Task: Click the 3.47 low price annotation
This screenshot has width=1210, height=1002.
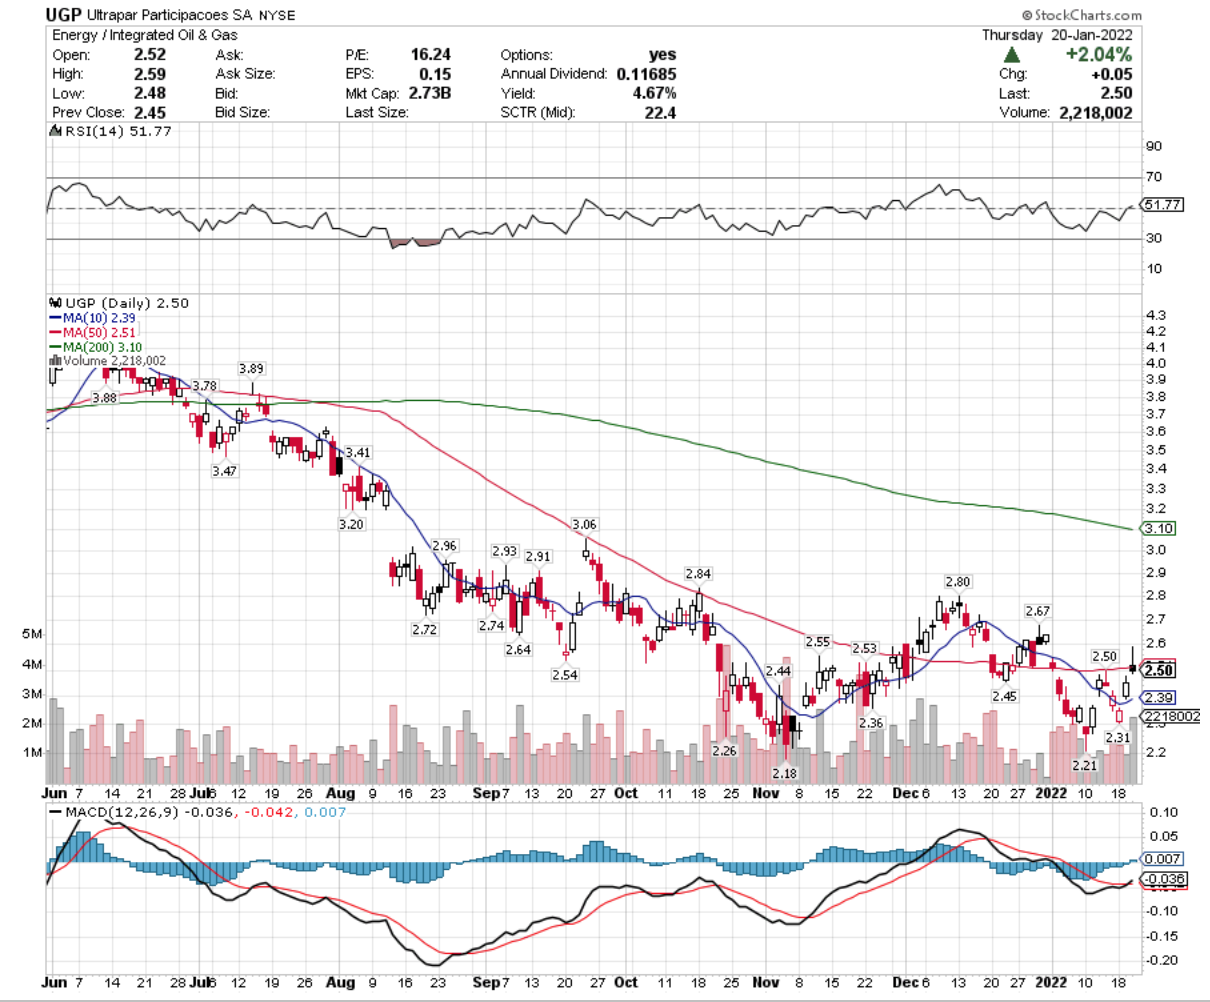Action: point(224,470)
